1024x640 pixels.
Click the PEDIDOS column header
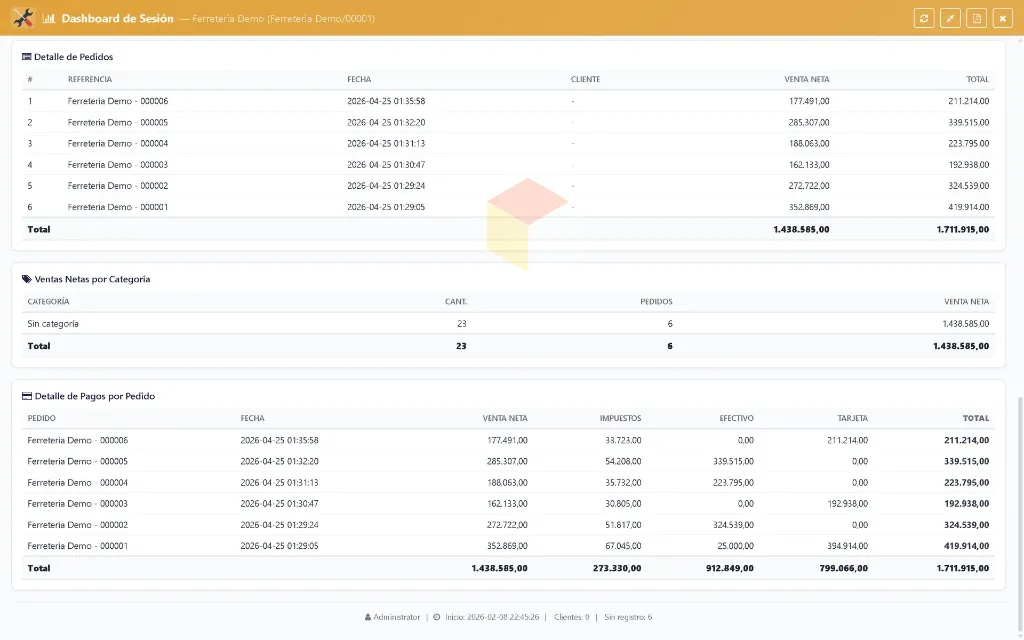pos(656,301)
